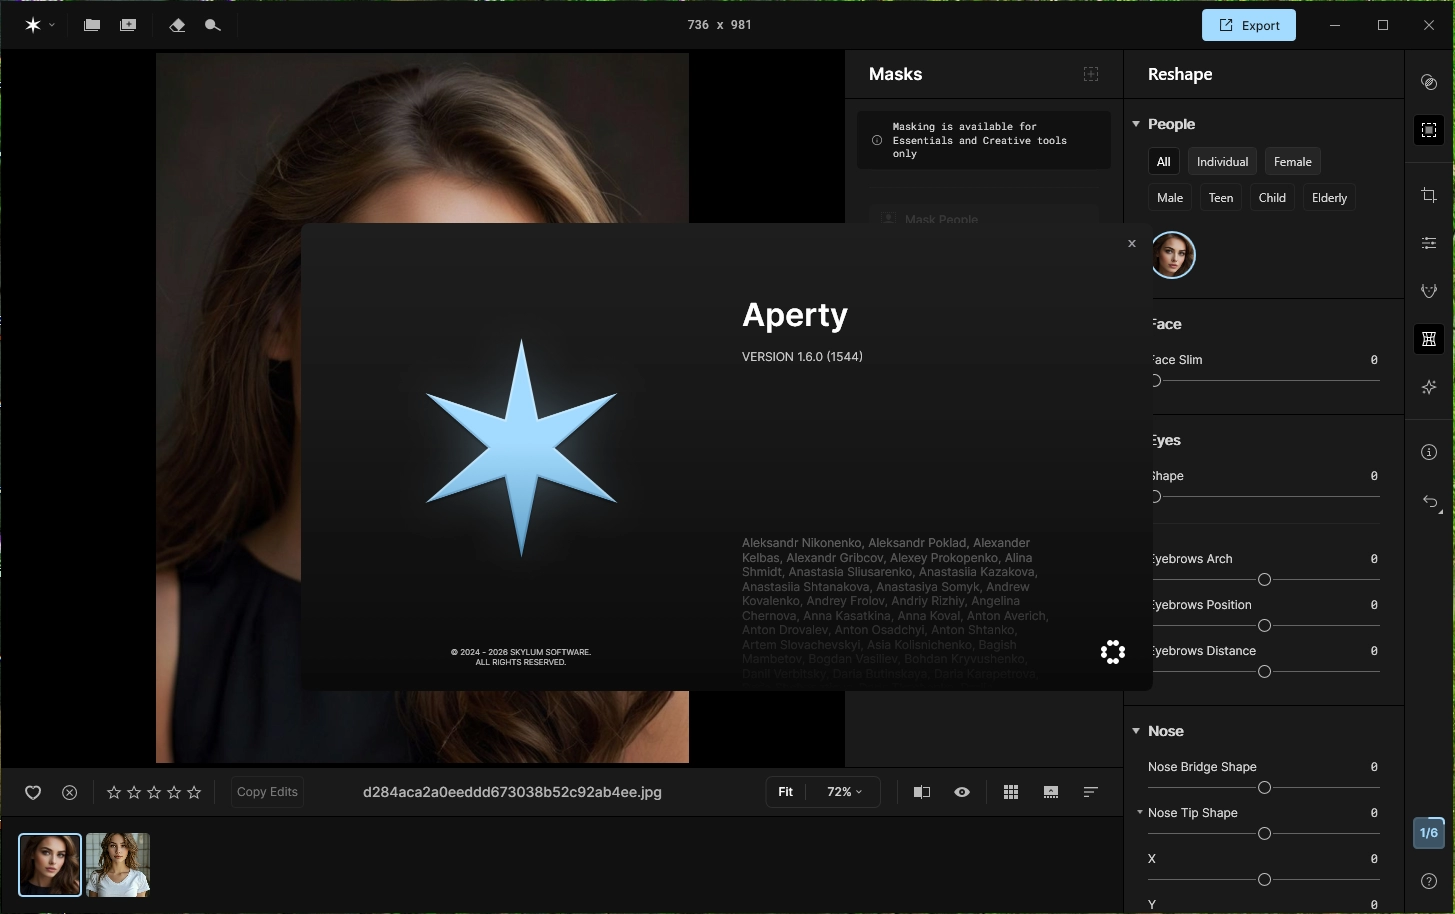
Task: Collapse the Nose section
Action: [1136, 731]
